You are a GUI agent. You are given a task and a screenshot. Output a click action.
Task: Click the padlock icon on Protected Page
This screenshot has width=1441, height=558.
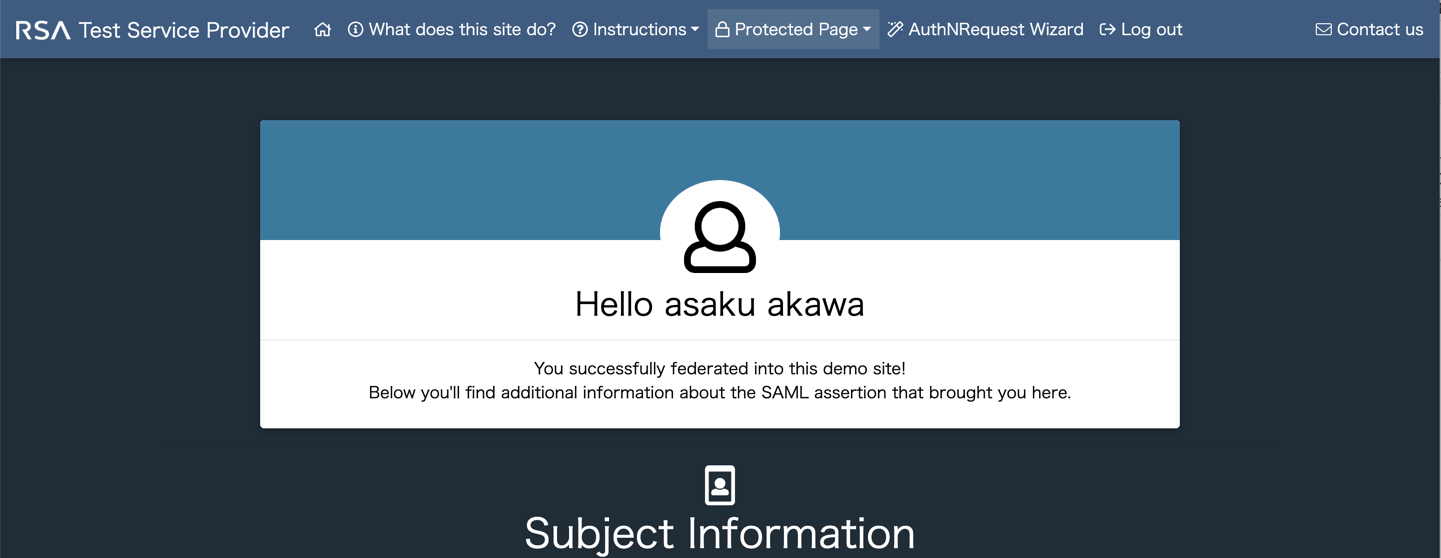pos(722,30)
